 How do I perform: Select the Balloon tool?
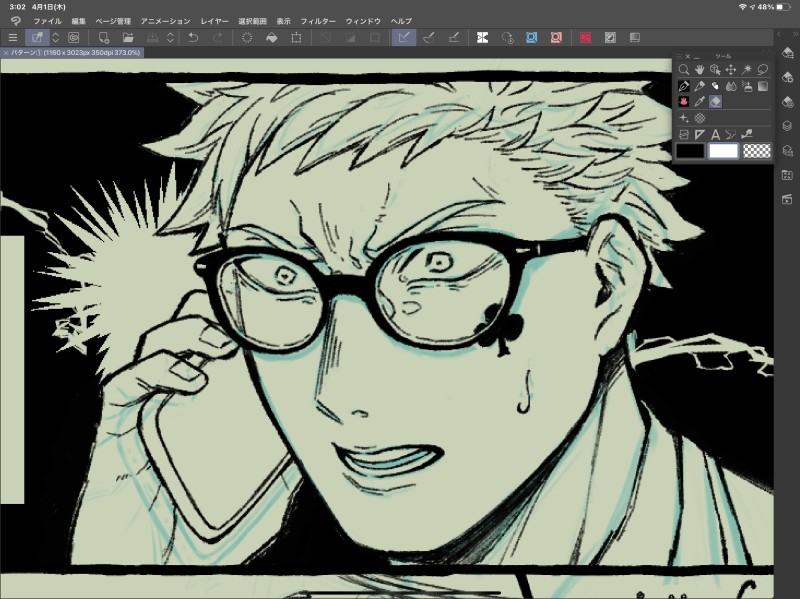coord(731,135)
